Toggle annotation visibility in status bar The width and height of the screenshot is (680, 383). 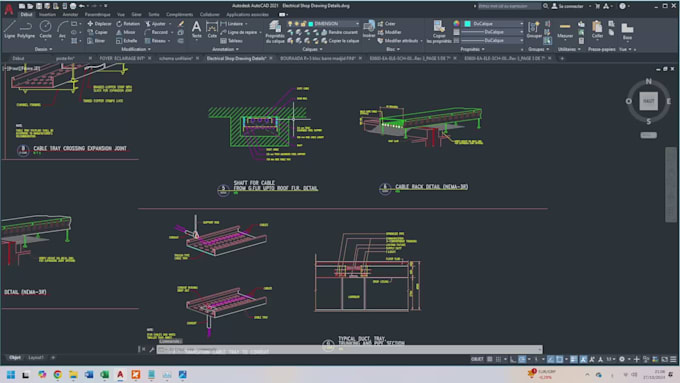(583, 359)
